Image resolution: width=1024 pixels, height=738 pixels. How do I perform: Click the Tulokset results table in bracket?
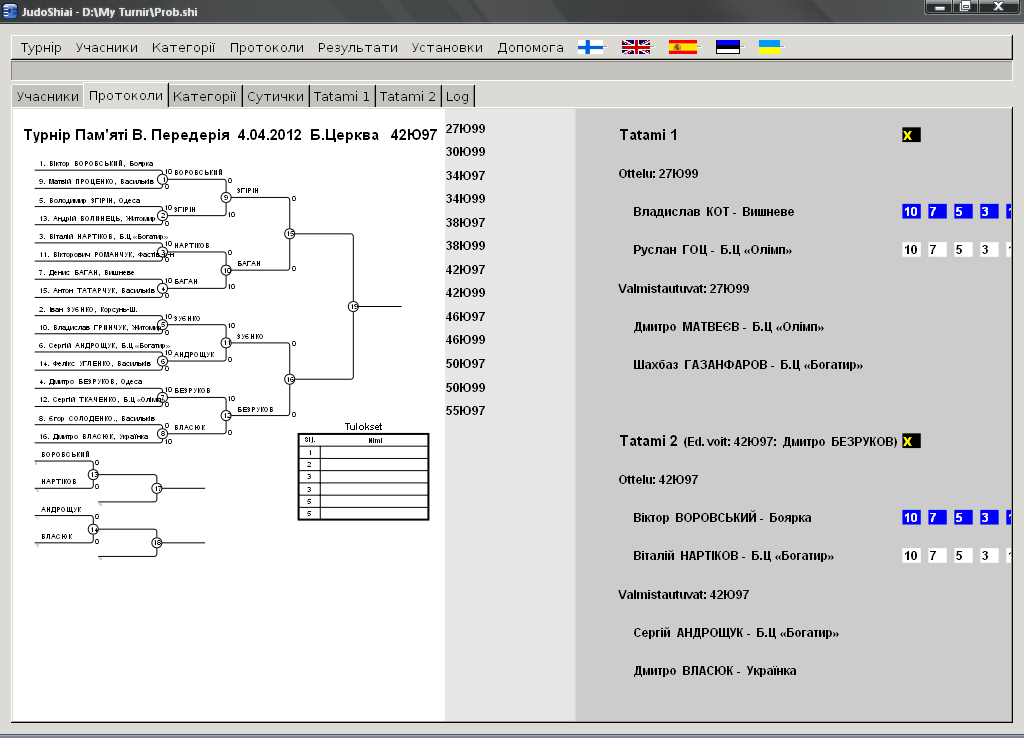pos(363,476)
